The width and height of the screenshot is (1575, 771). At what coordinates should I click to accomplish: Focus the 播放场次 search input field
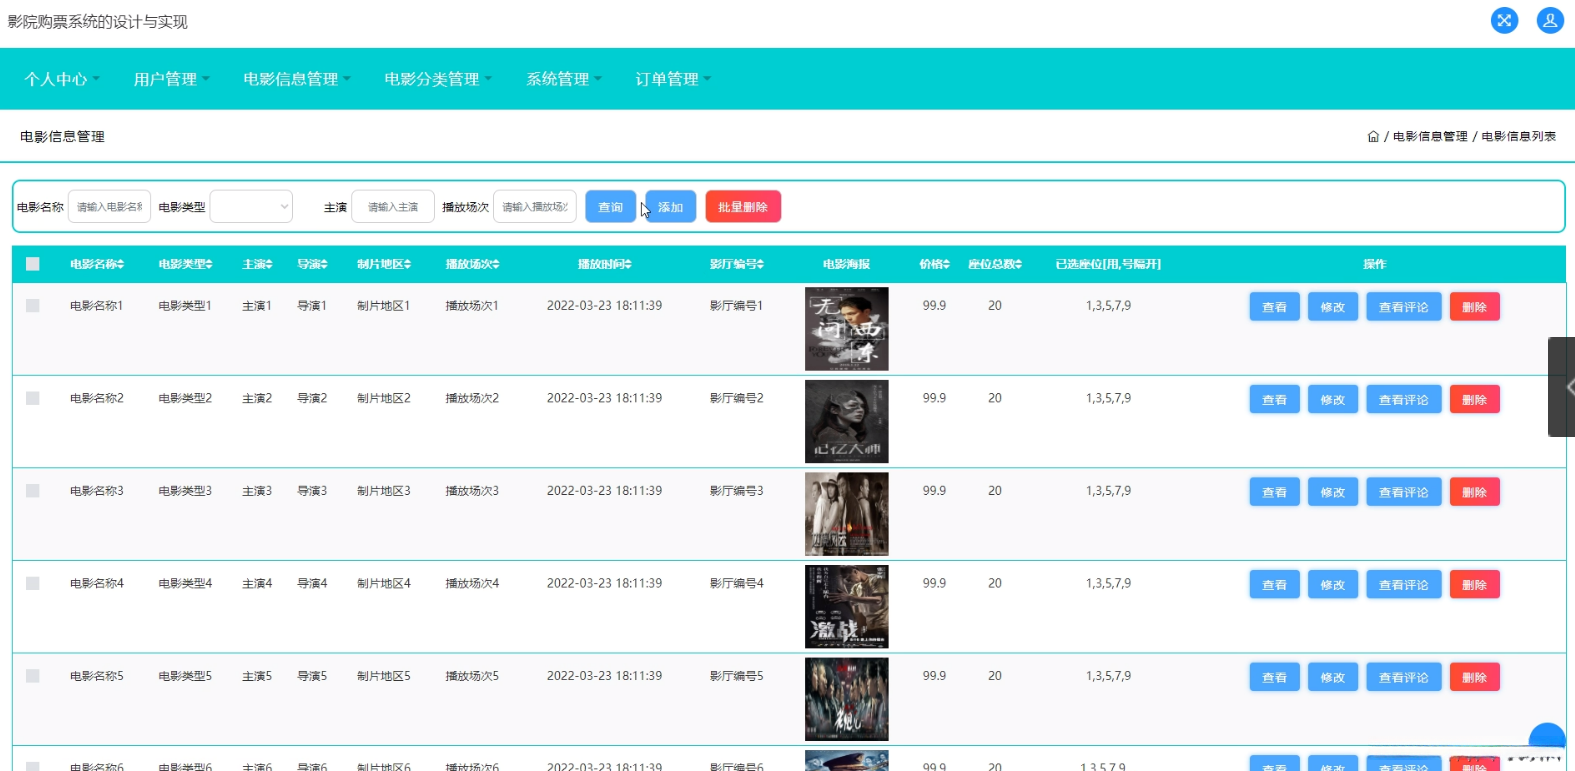coord(535,207)
